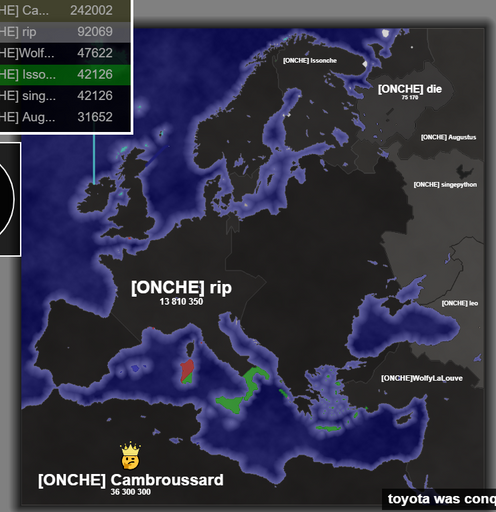Select the [ONCHE] Augustus map label
Screen dimensions: 496x512
click(x=448, y=137)
